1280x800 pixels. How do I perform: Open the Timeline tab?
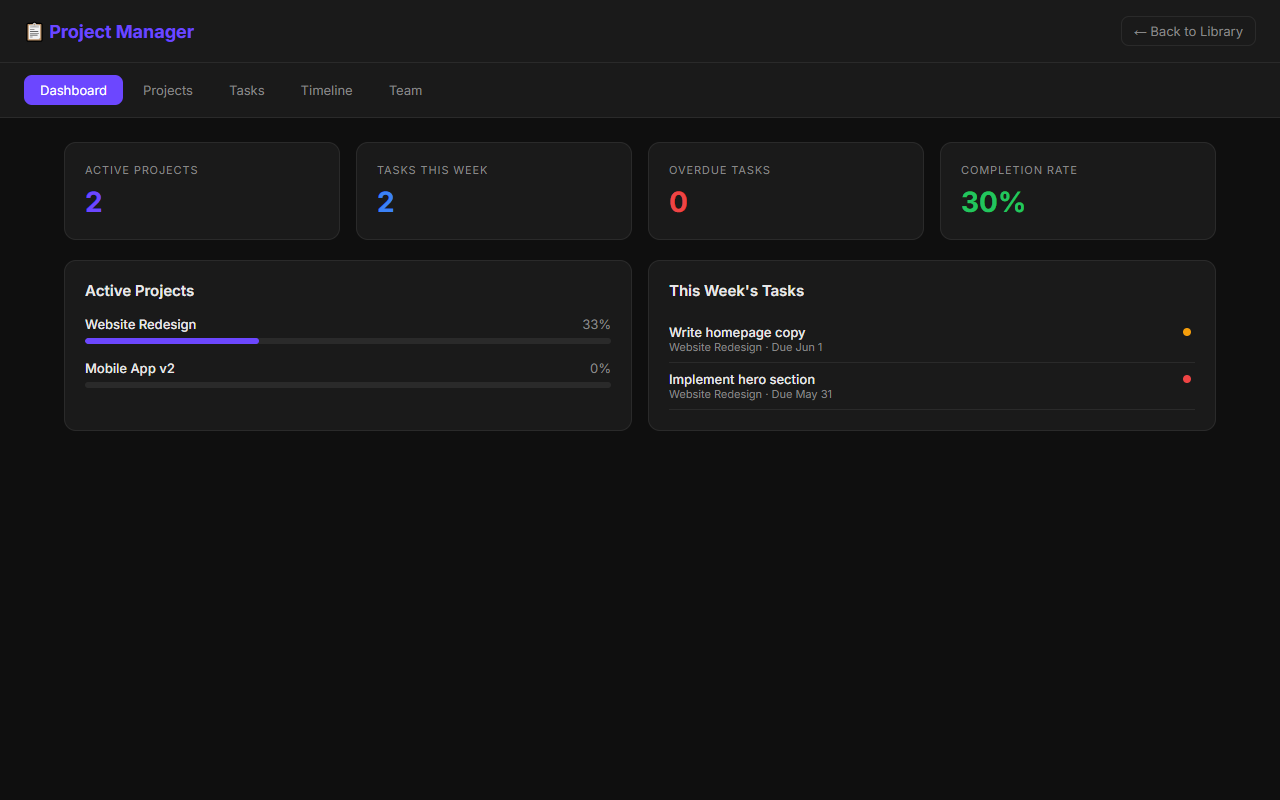[x=327, y=90]
